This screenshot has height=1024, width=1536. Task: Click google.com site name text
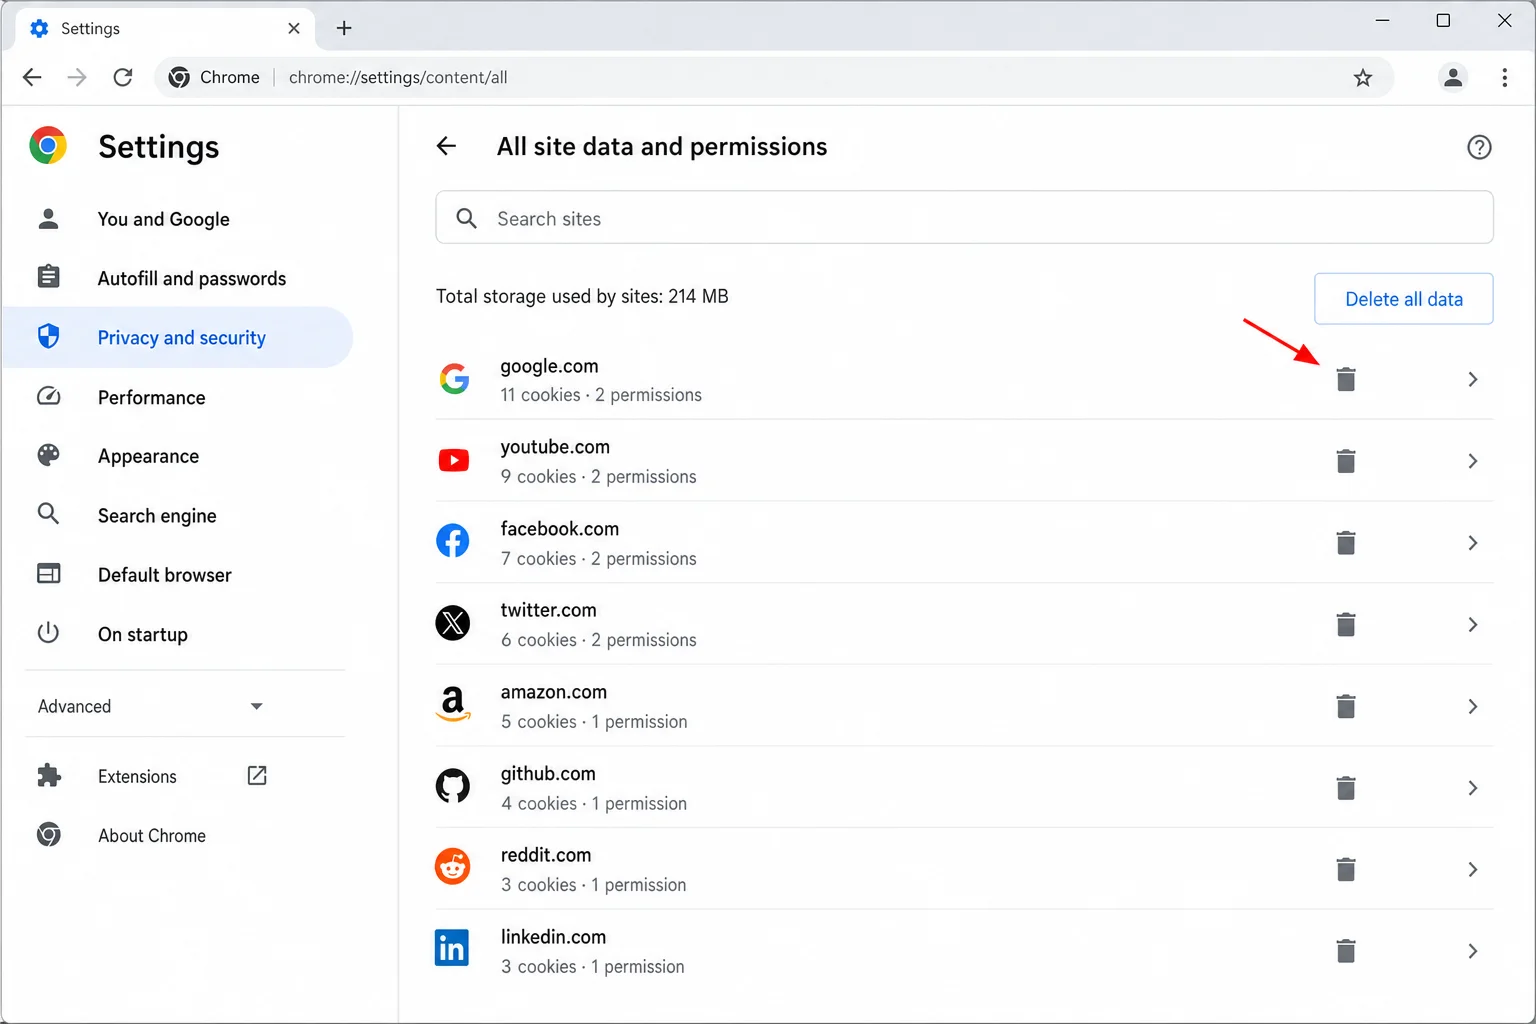[549, 366]
